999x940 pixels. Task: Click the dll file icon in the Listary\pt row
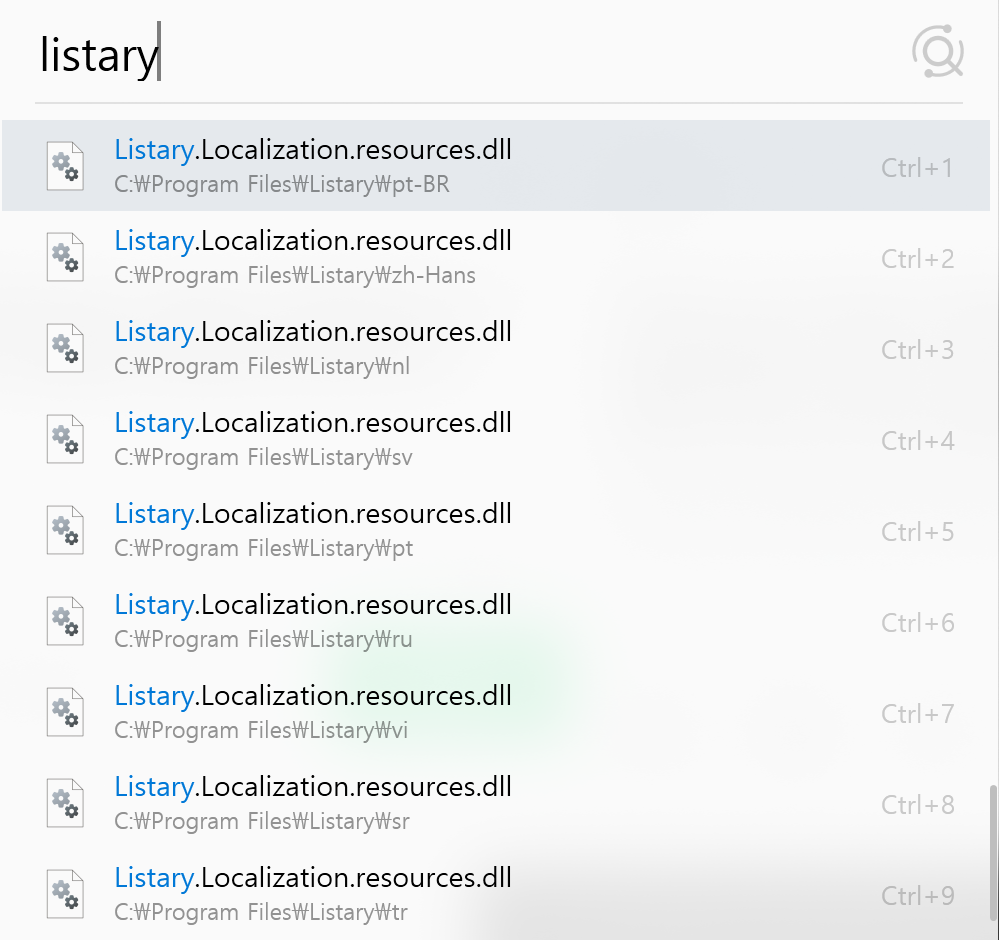[65, 530]
